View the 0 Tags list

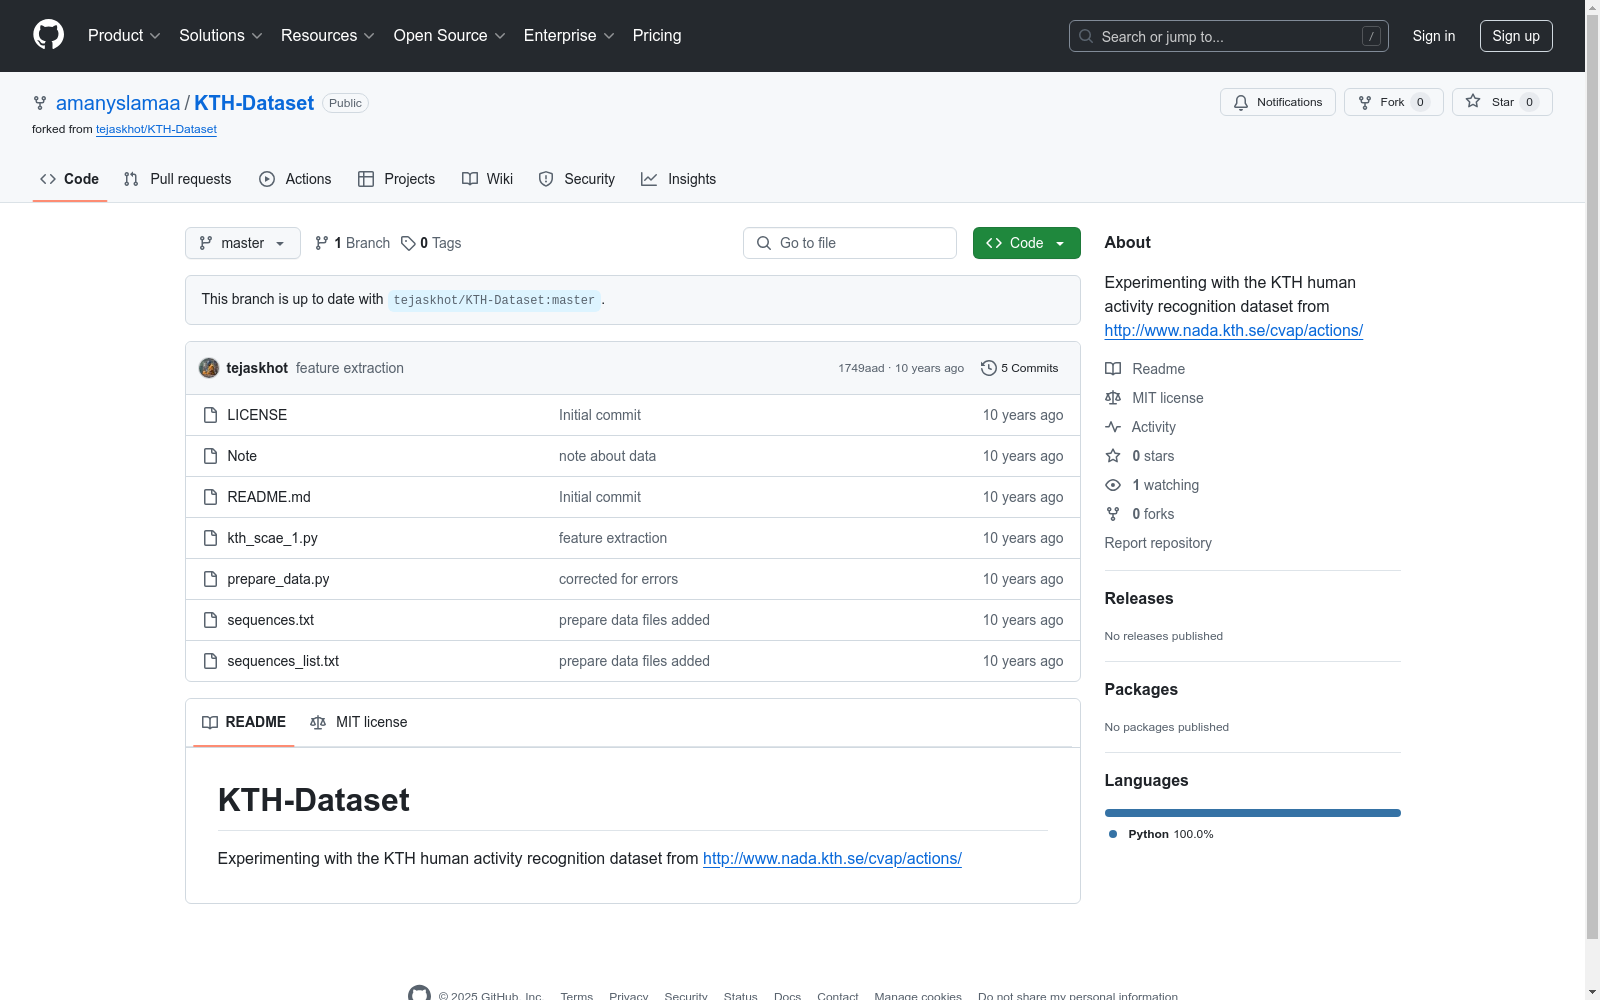[431, 243]
